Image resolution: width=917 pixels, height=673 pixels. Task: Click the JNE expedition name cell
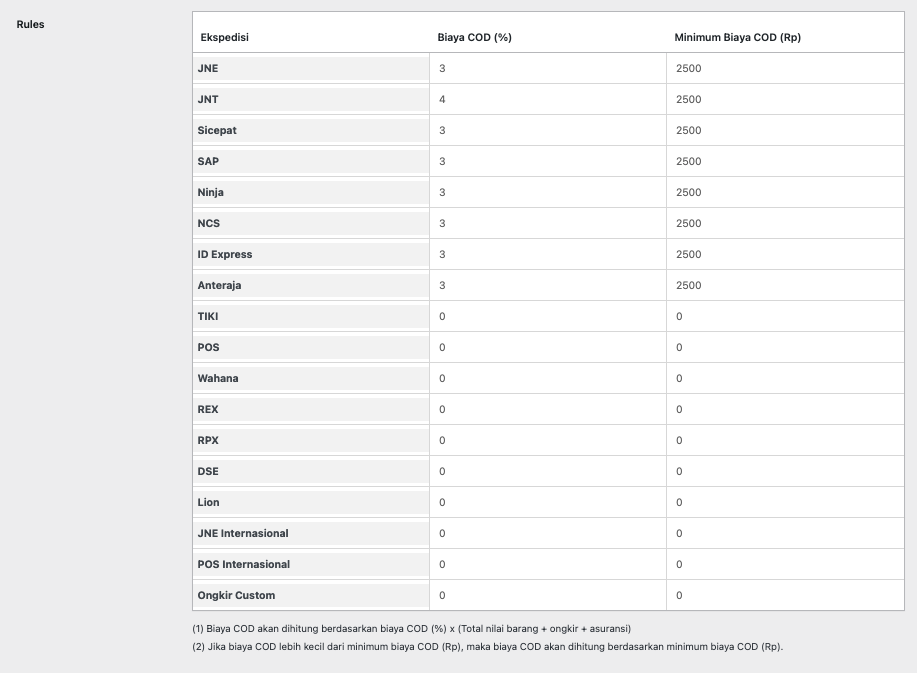[311, 68]
